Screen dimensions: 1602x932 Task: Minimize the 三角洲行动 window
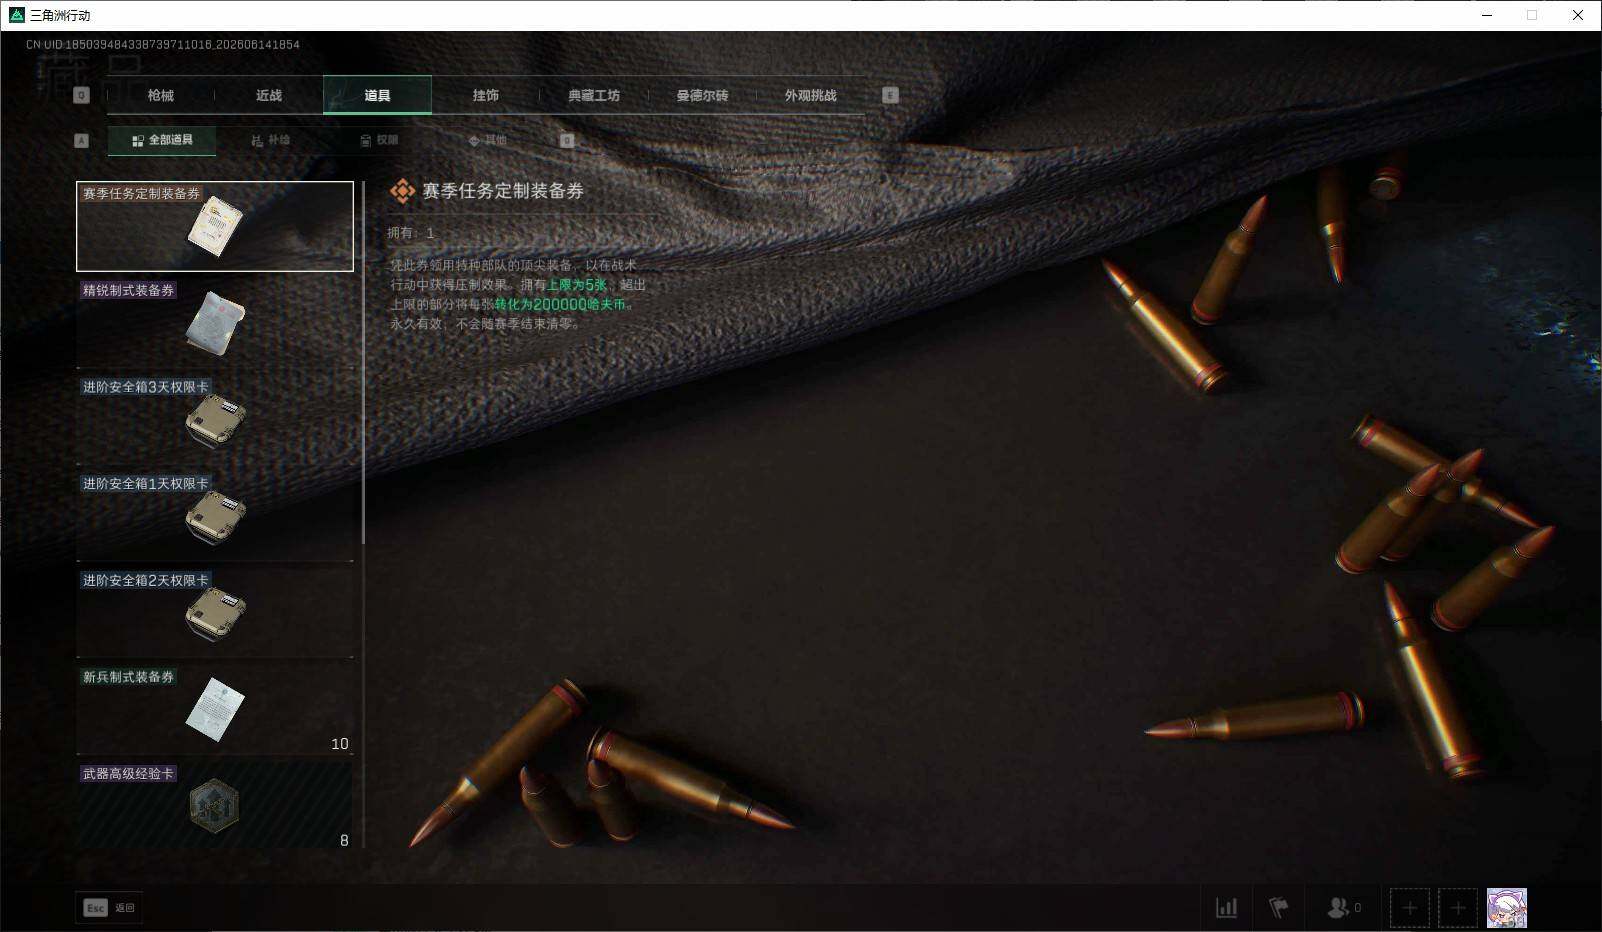[1487, 15]
